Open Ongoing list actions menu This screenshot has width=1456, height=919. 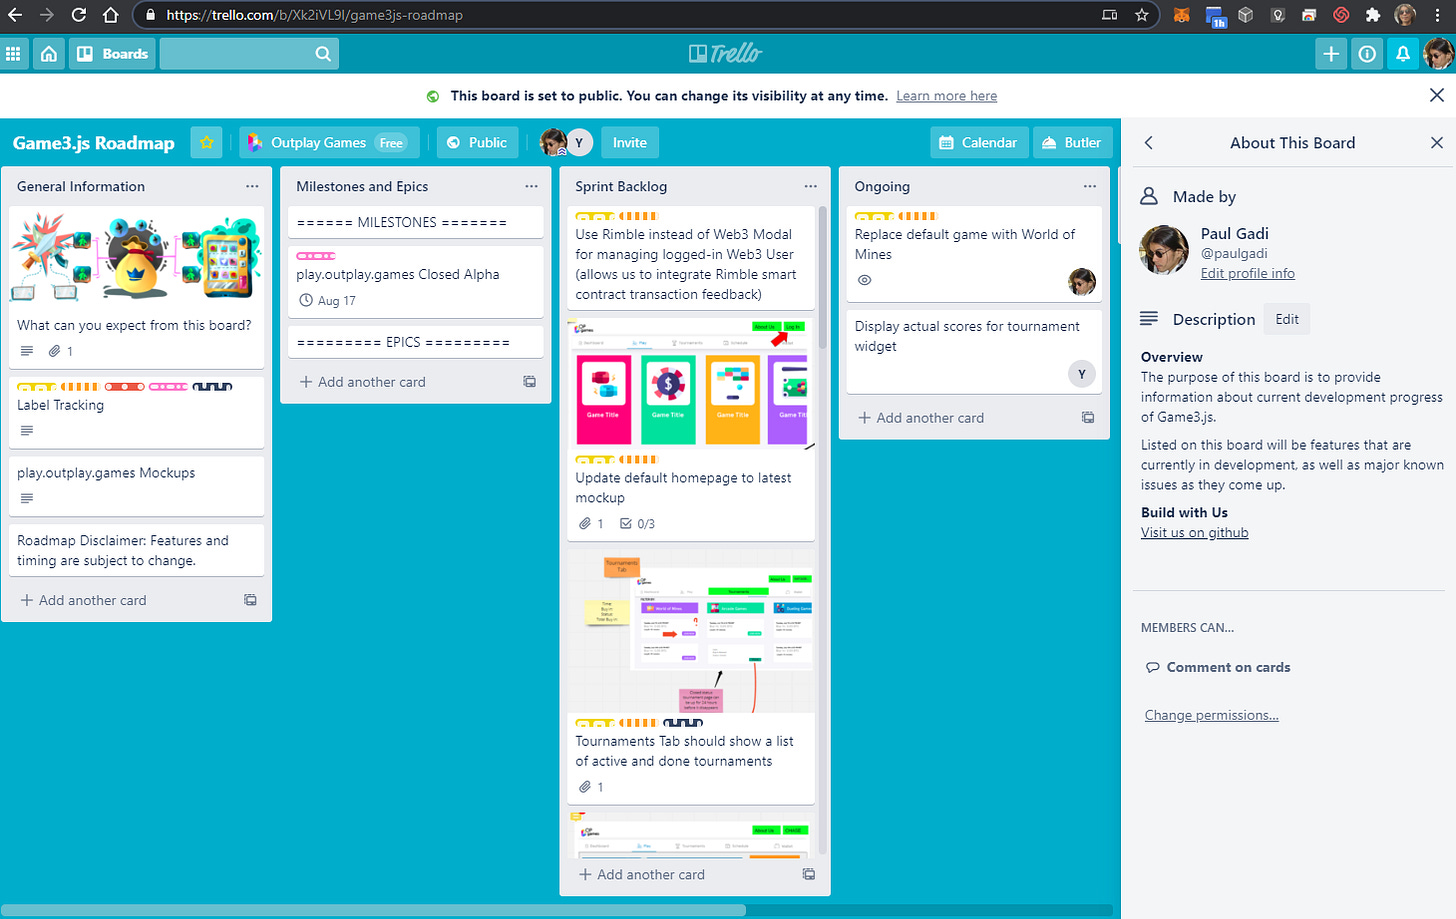[x=1089, y=187]
